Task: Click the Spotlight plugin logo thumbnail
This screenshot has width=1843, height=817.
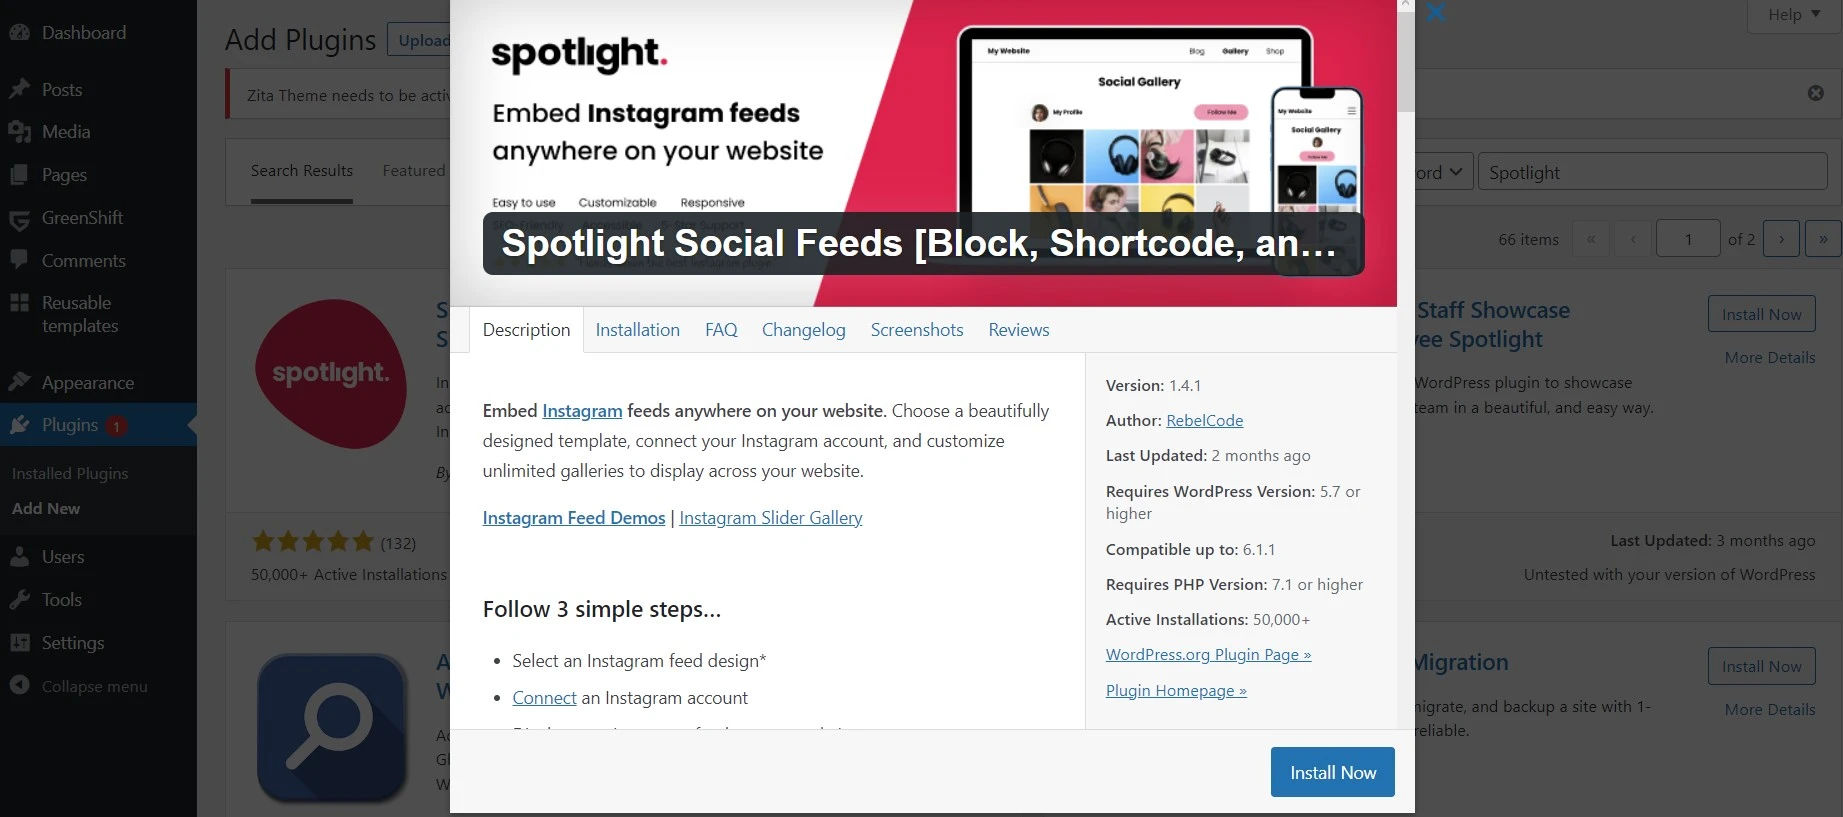Action: [x=331, y=373]
